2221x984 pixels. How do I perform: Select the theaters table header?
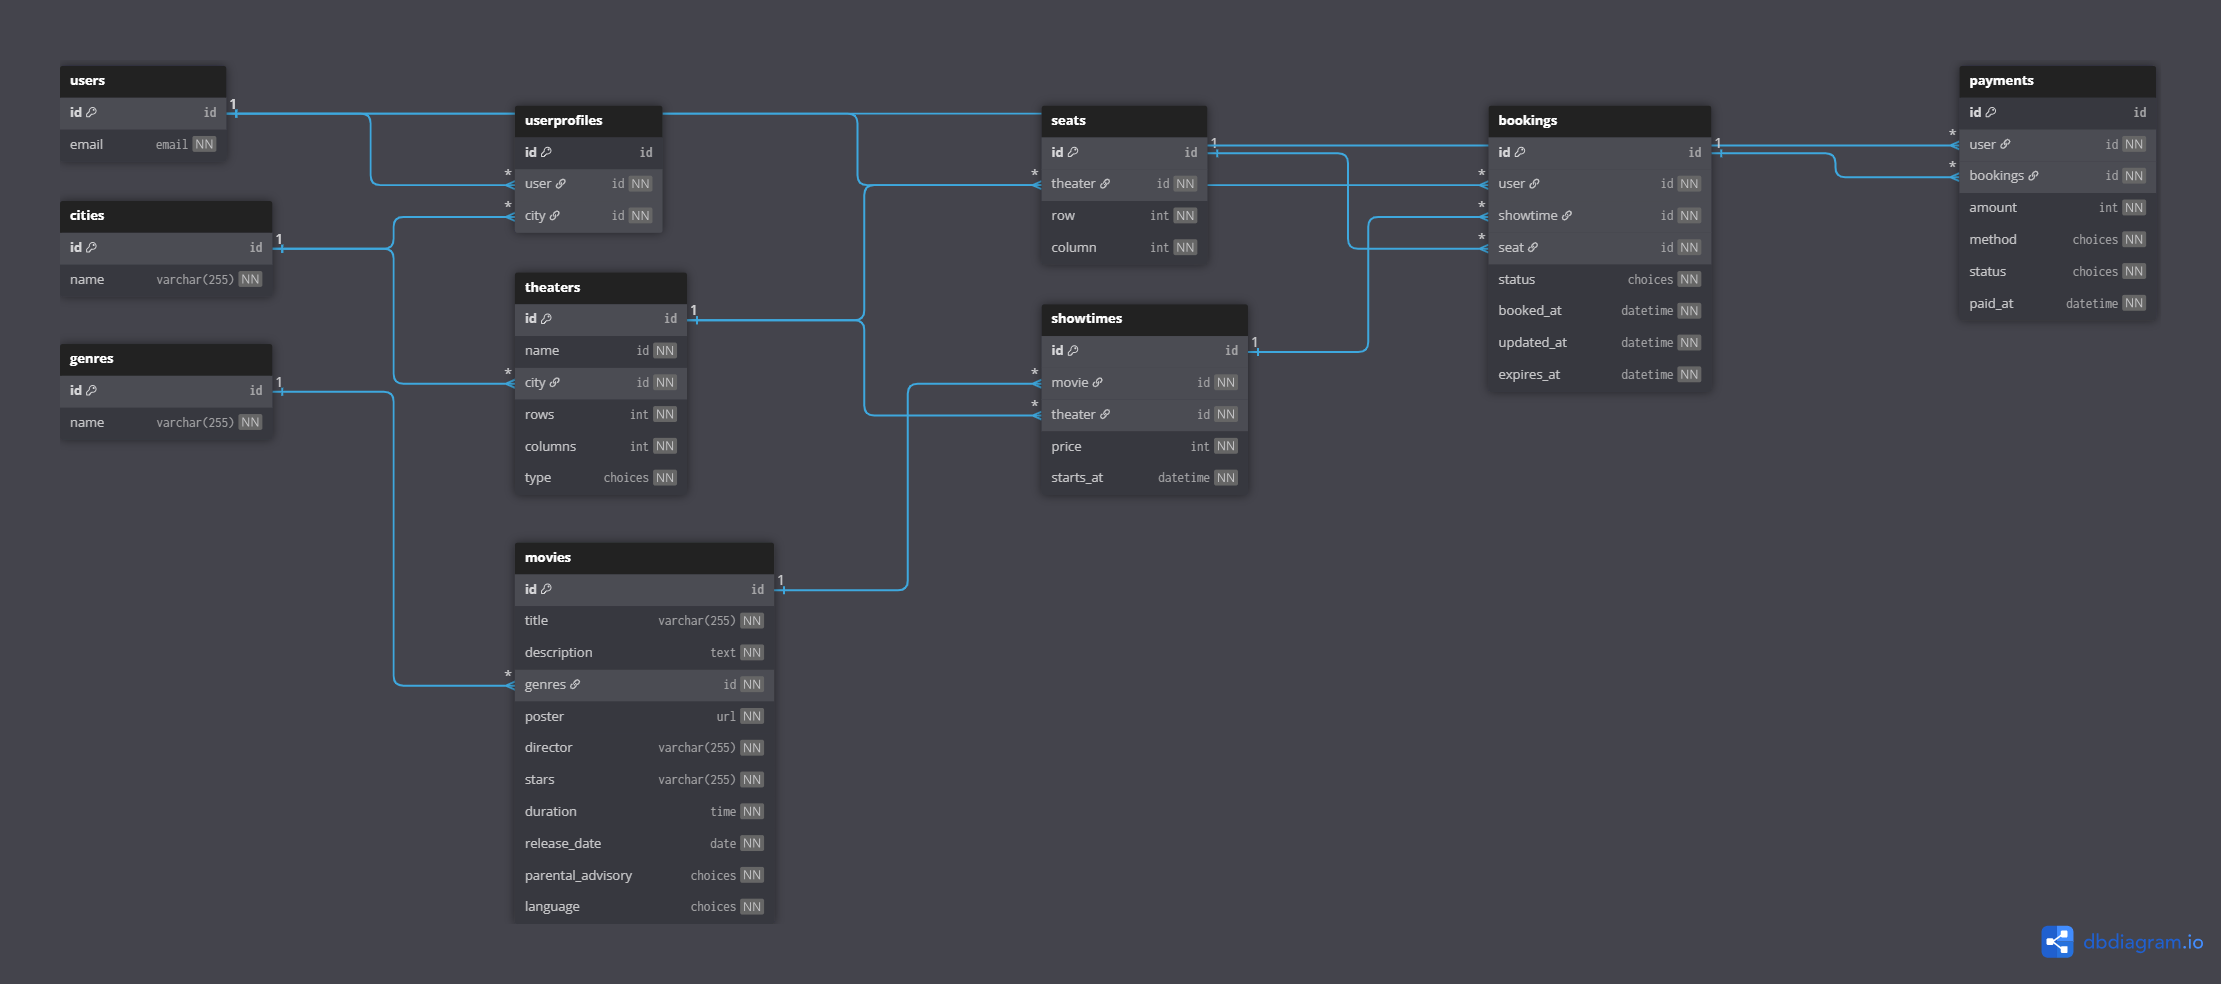pyautogui.click(x=601, y=288)
